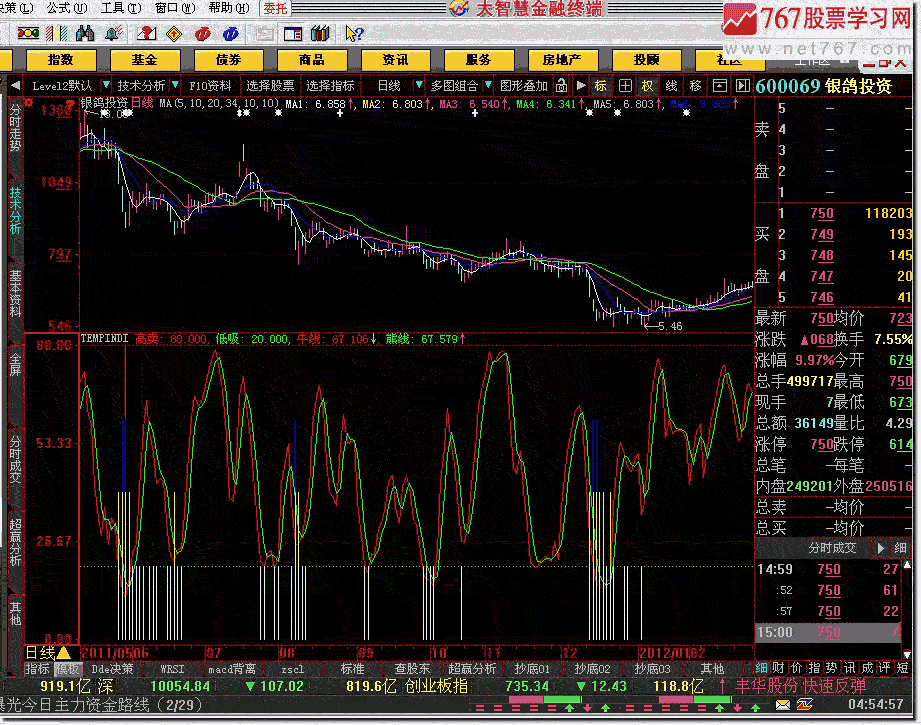The image size is (921, 725).
Task: Click the crosshair grid icon
Action: click(x=625, y=86)
